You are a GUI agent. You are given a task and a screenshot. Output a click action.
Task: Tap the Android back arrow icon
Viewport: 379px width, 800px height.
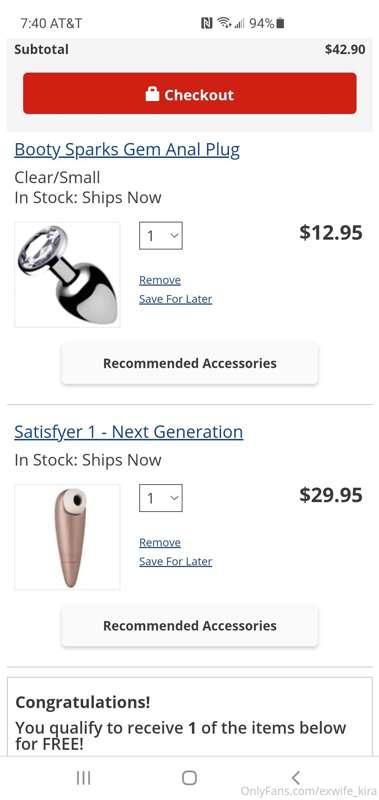(x=295, y=778)
